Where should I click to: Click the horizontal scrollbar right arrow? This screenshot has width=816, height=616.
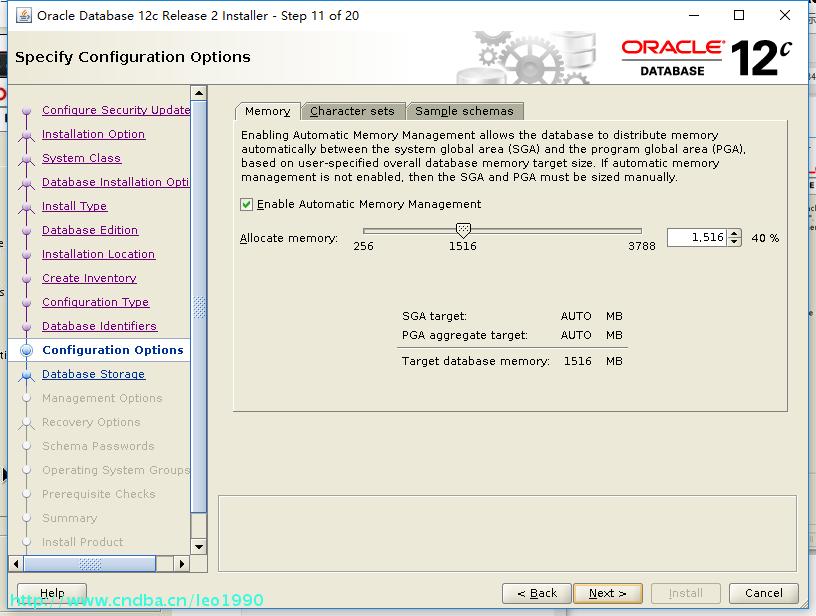[x=181, y=564]
